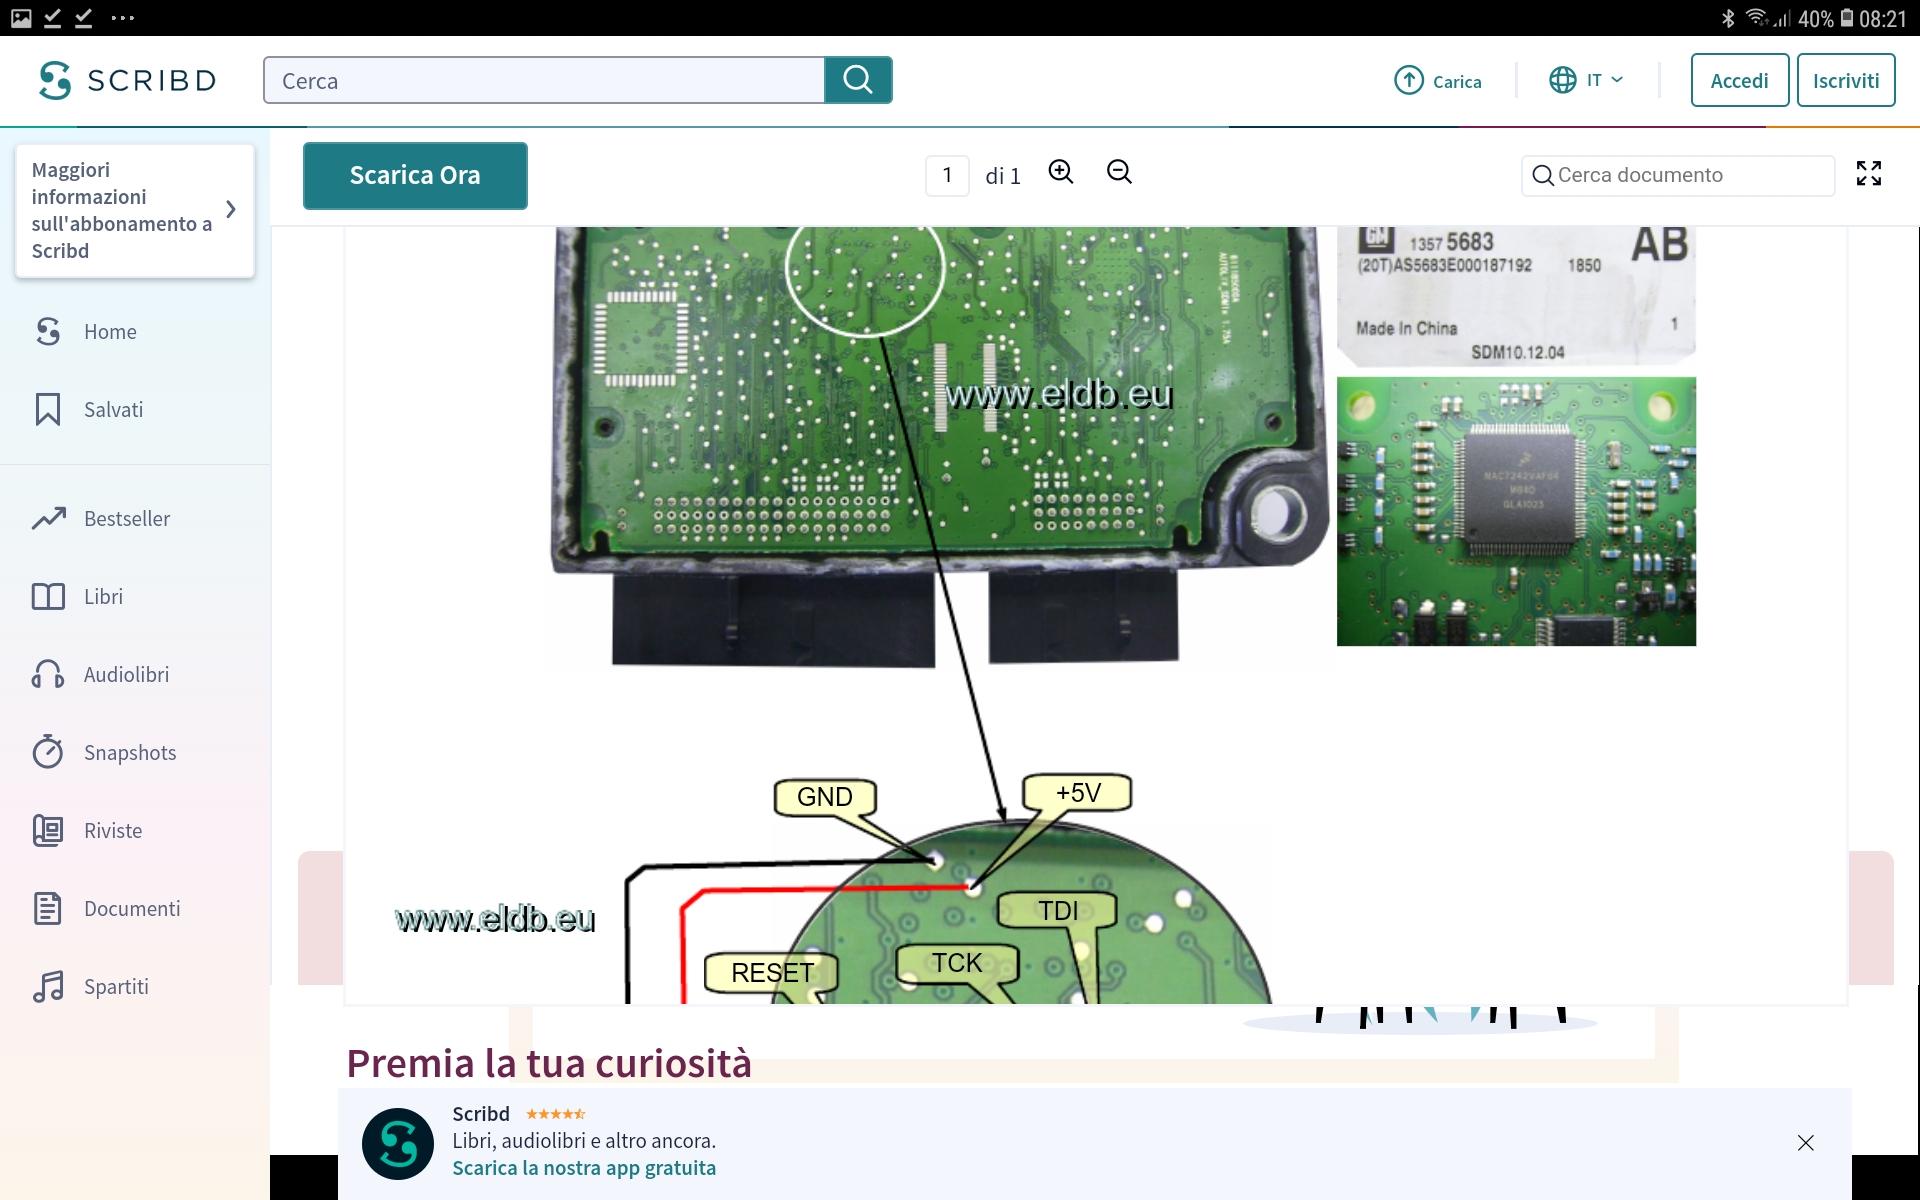Click the Spartiti music note icon
This screenshot has height=1200, width=1920.
point(48,986)
